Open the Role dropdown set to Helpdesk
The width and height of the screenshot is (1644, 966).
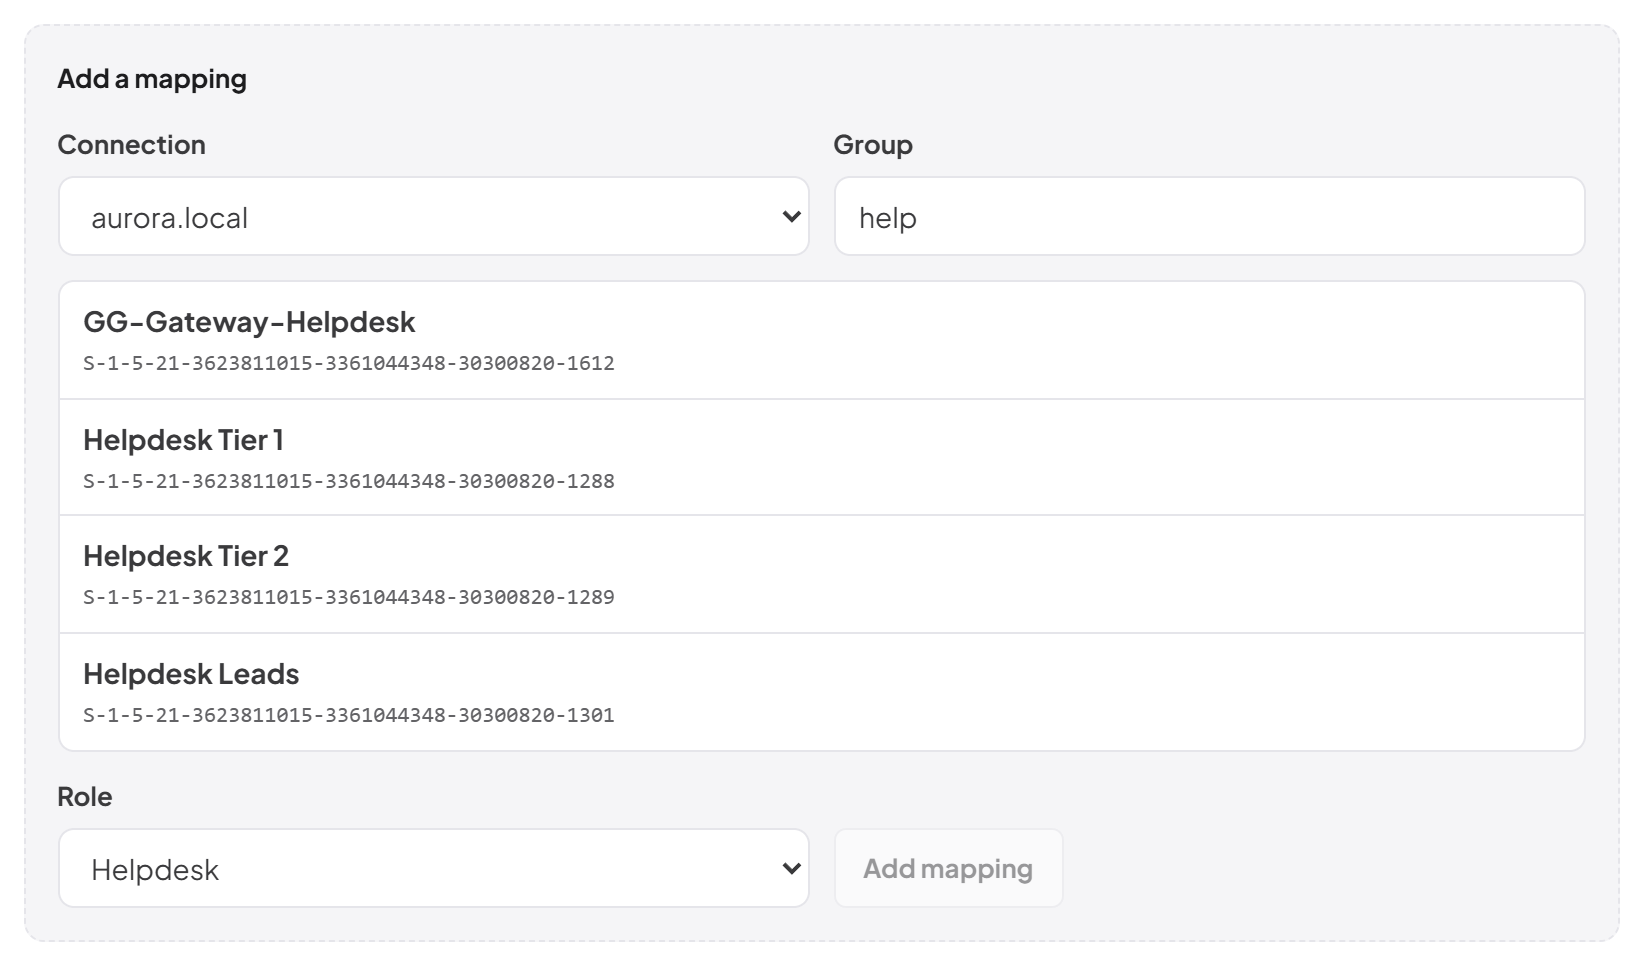[x=433, y=868]
